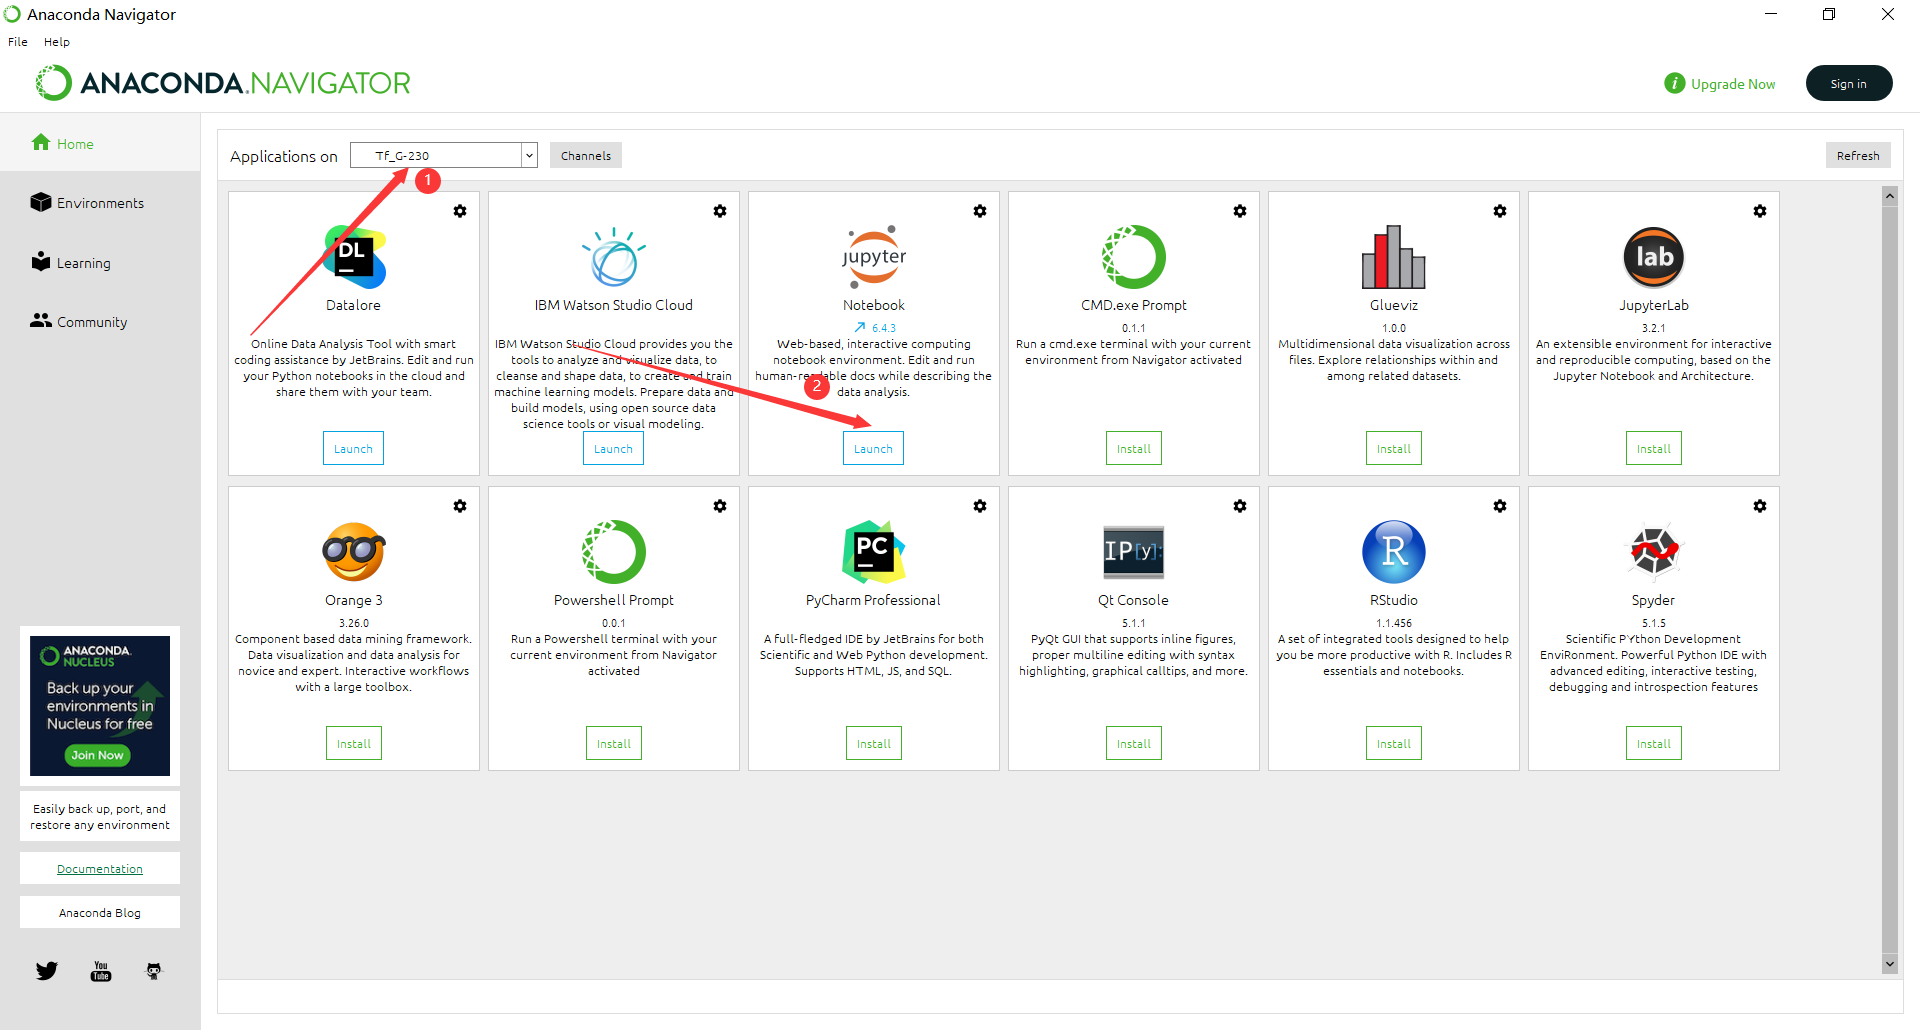The width and height of the screenshot is (1920, 1030).
Task: Switch to the Environments tab
Action: point(100,202)
